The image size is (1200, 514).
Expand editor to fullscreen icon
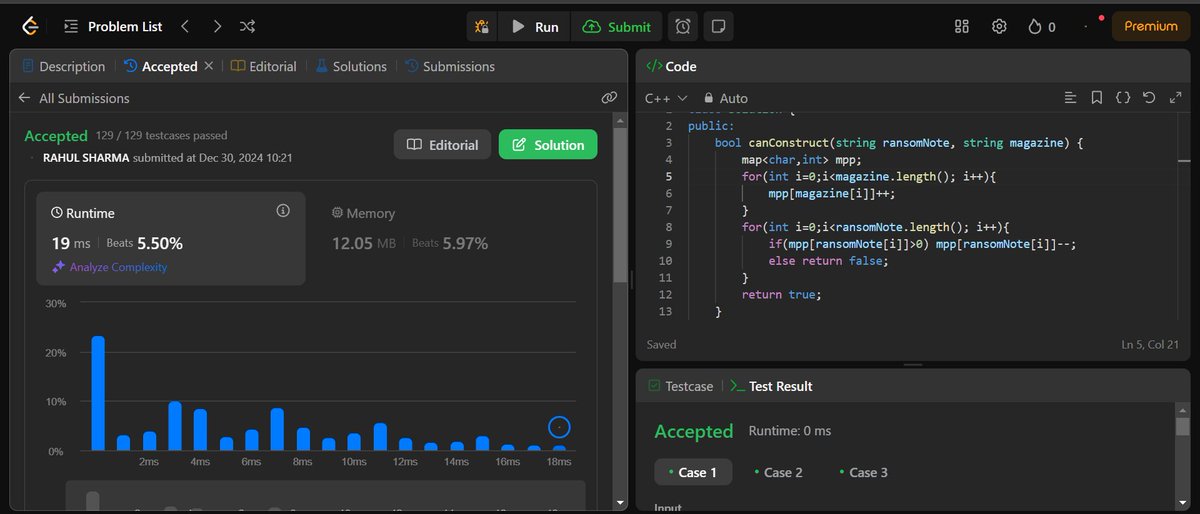[1175, 98]
